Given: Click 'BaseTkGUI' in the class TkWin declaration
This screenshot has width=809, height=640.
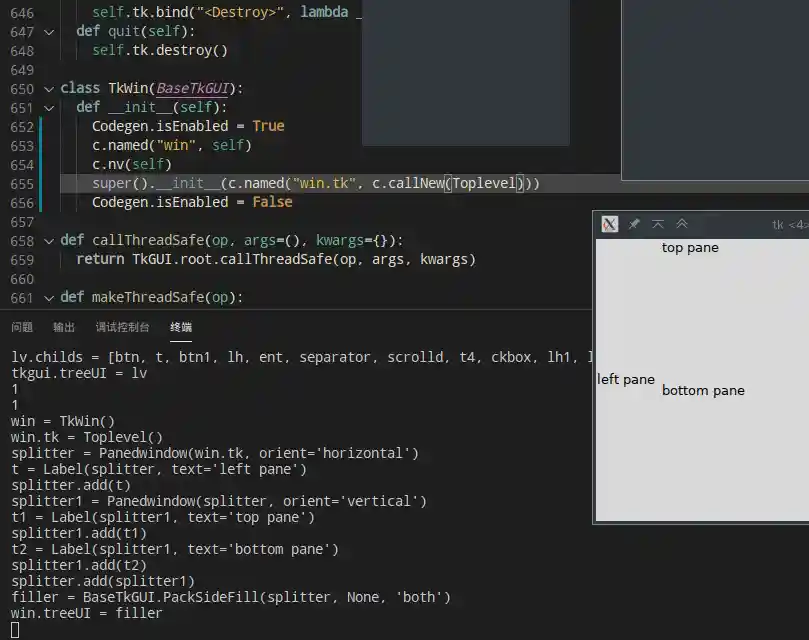Looking at the screenshot, I should 192,88.
